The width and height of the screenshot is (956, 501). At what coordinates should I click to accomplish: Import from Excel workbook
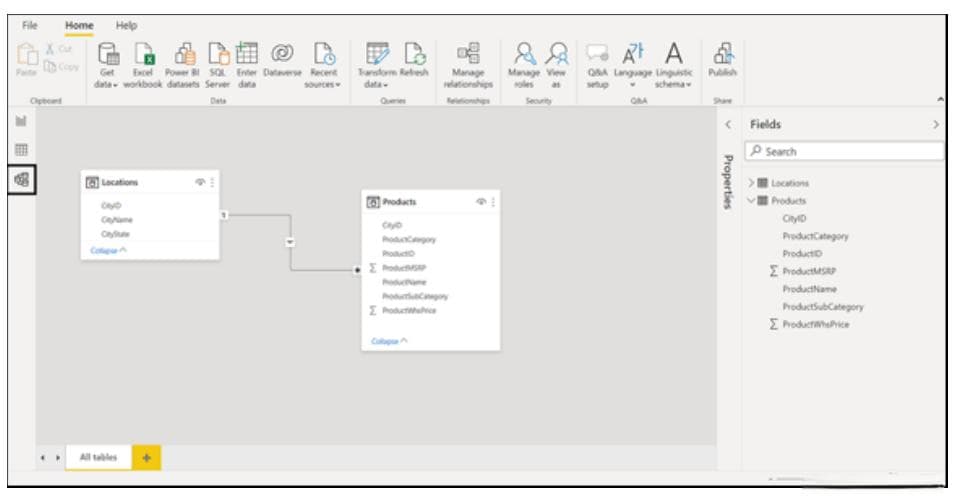coord(143,66)
